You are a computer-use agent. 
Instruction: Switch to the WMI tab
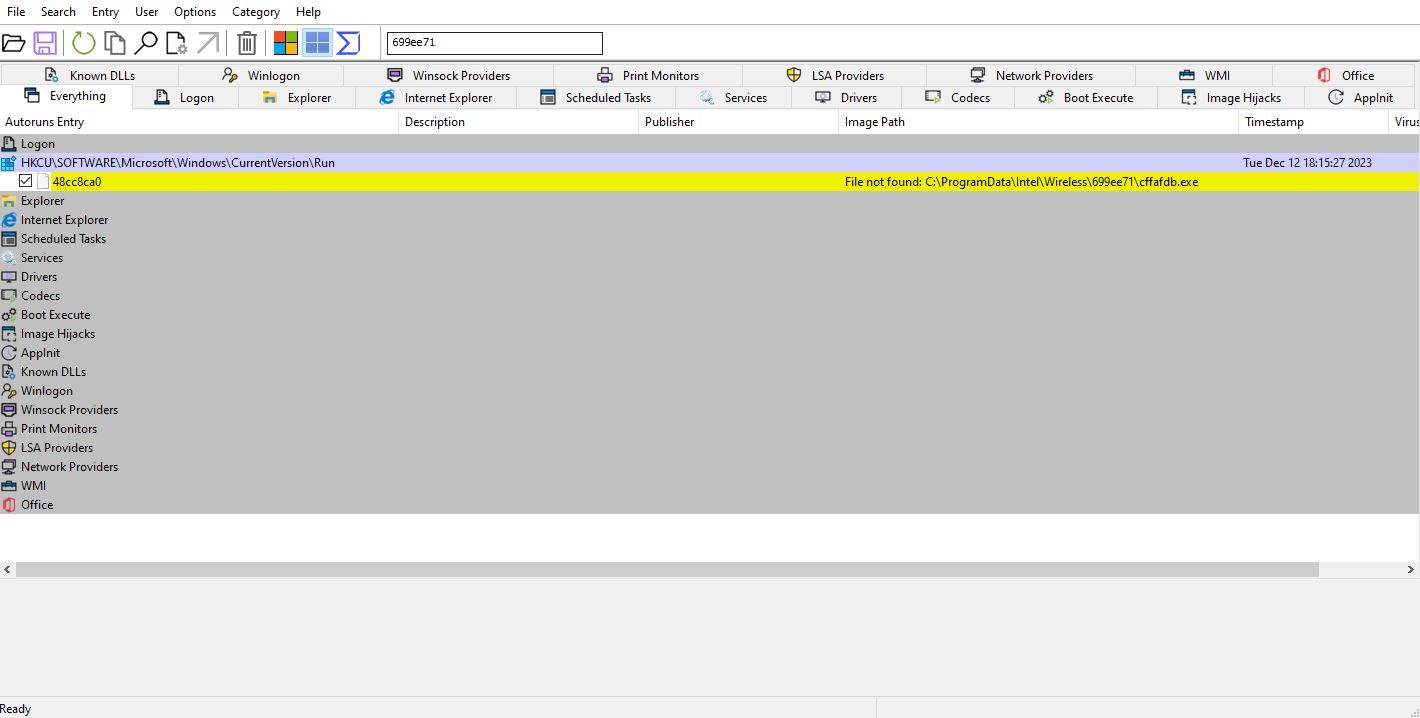pos(1204,75)
